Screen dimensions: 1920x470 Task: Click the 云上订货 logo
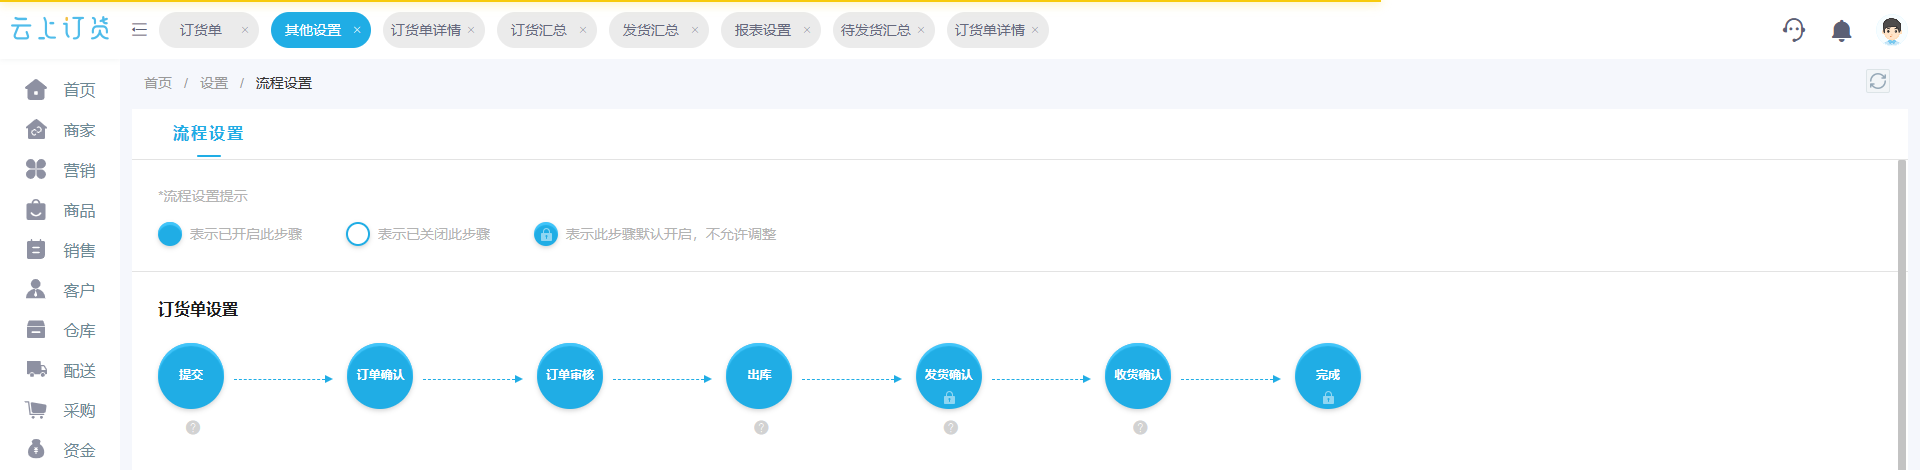click(60, 29)
